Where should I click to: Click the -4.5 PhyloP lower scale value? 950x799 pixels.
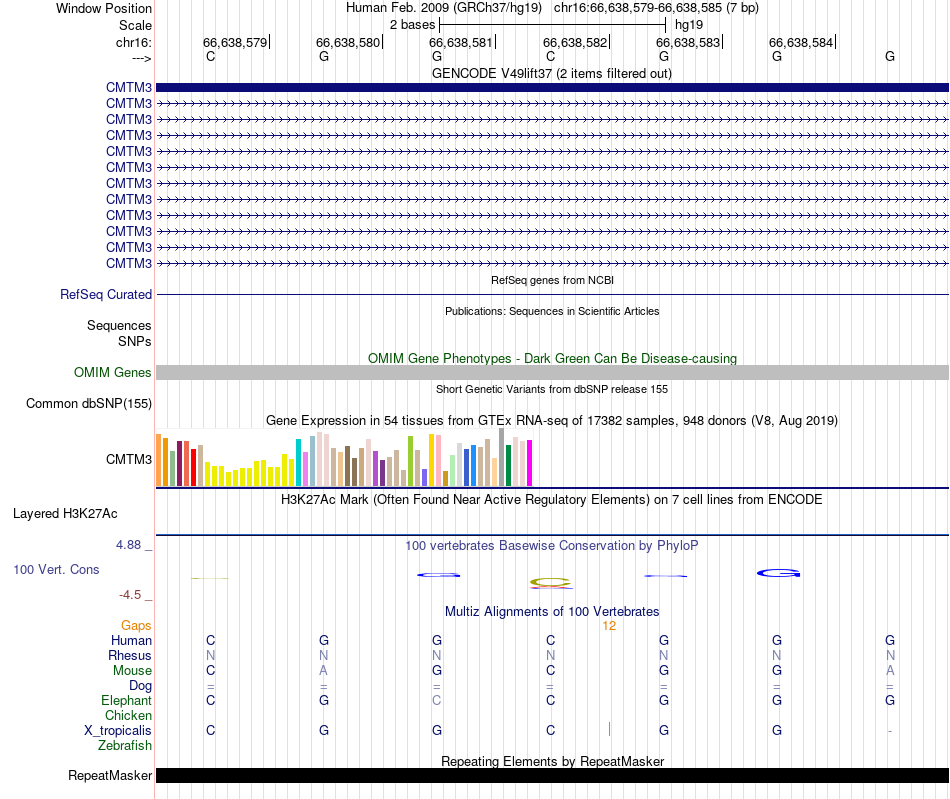click(130, 595)
